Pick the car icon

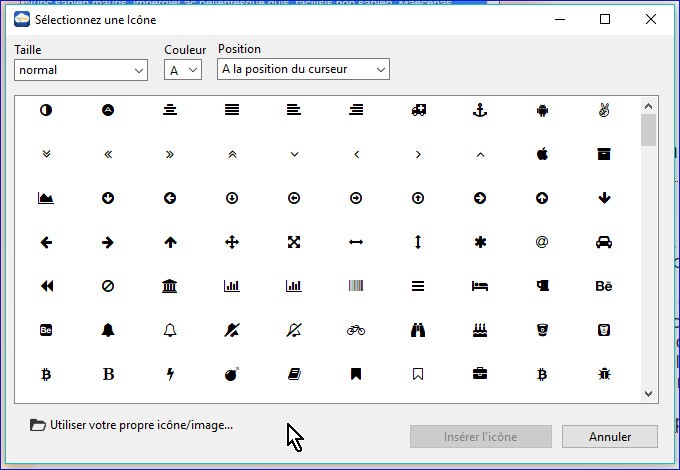[603, 242]
